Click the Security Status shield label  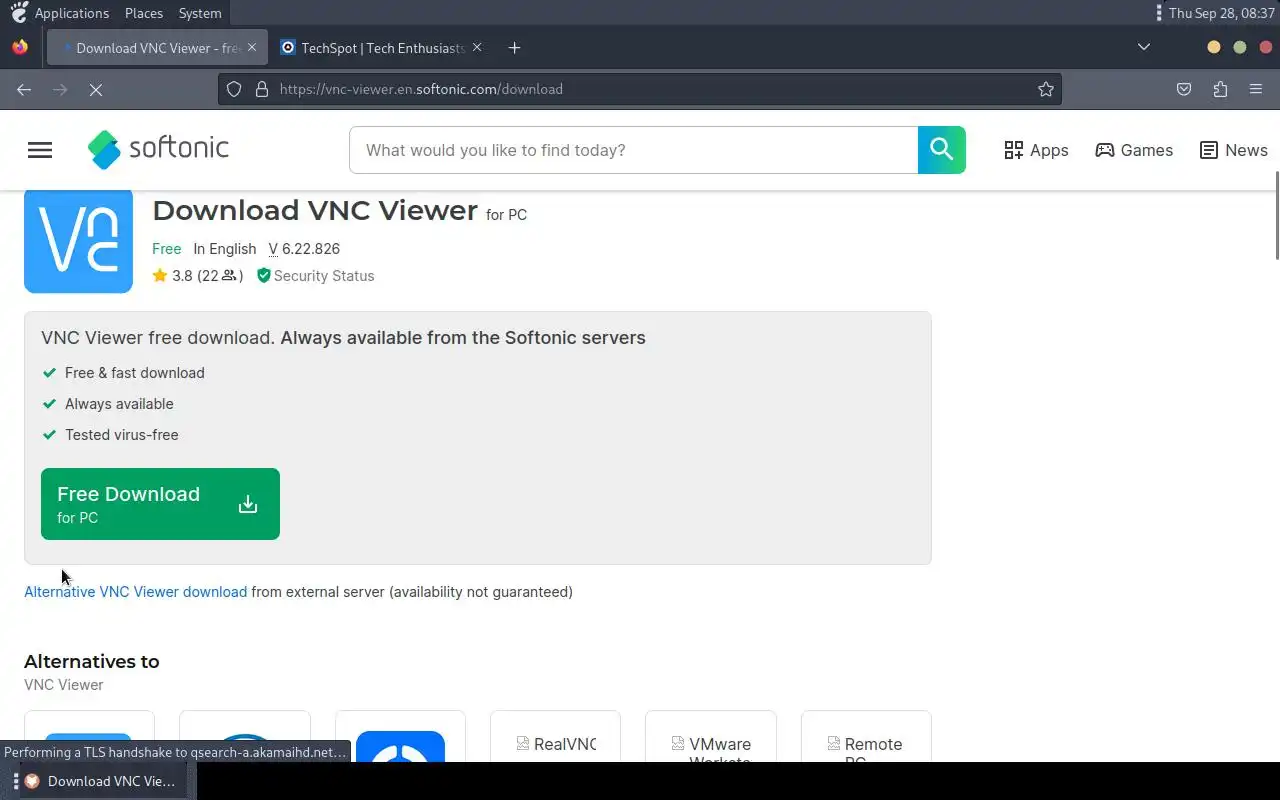[x=315, y=276]
